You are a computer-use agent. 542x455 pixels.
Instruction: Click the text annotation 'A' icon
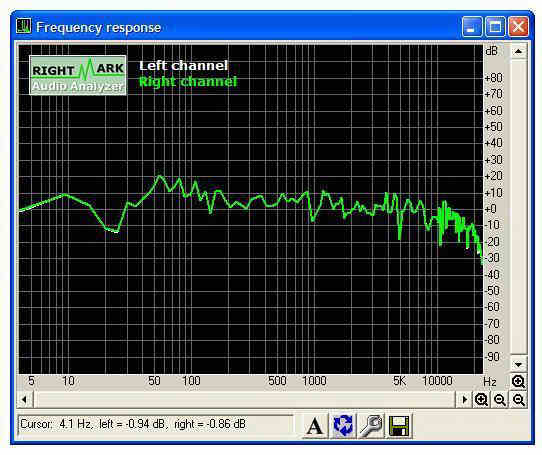pyautogui.click(x=315, y=426)
